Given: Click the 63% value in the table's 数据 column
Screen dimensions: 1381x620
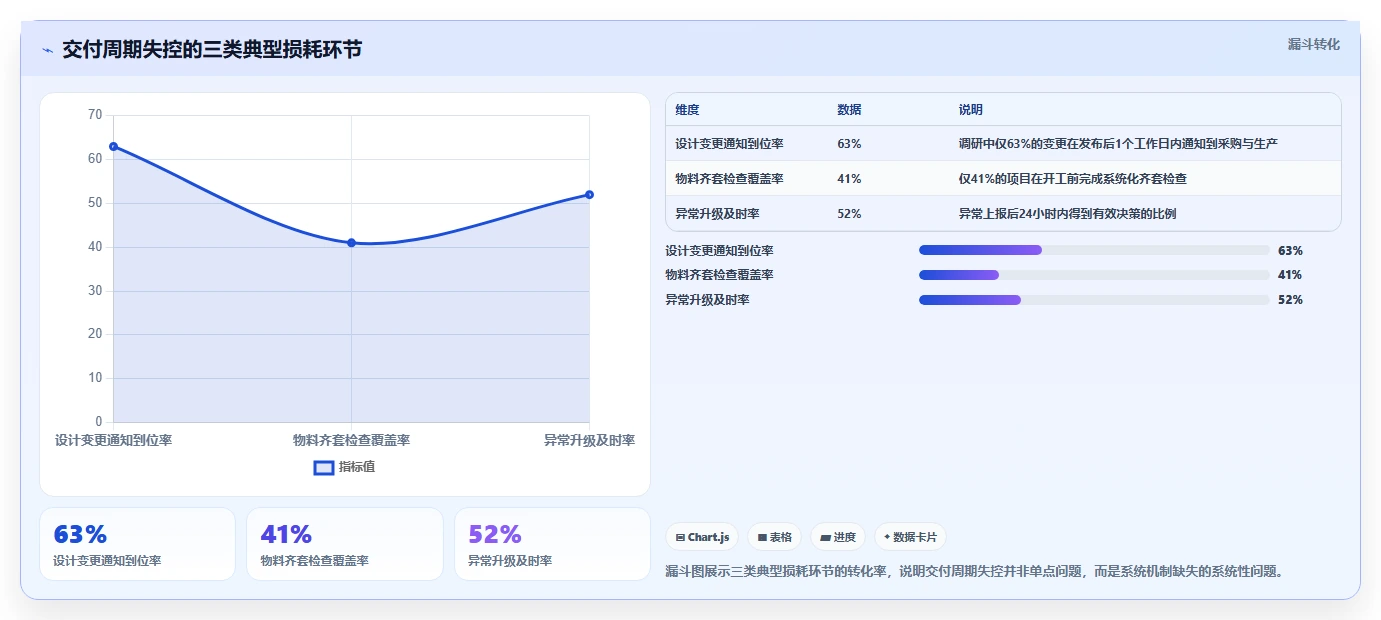Looking at the screenshot, I should [x=849, y=144].
